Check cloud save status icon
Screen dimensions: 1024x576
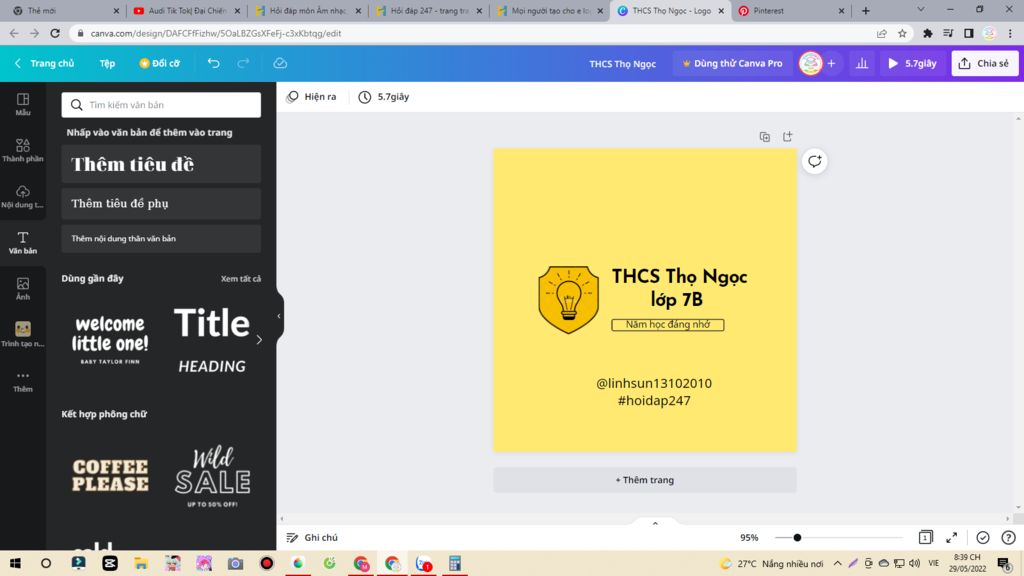pyautogui.click(x=280, y=63)
